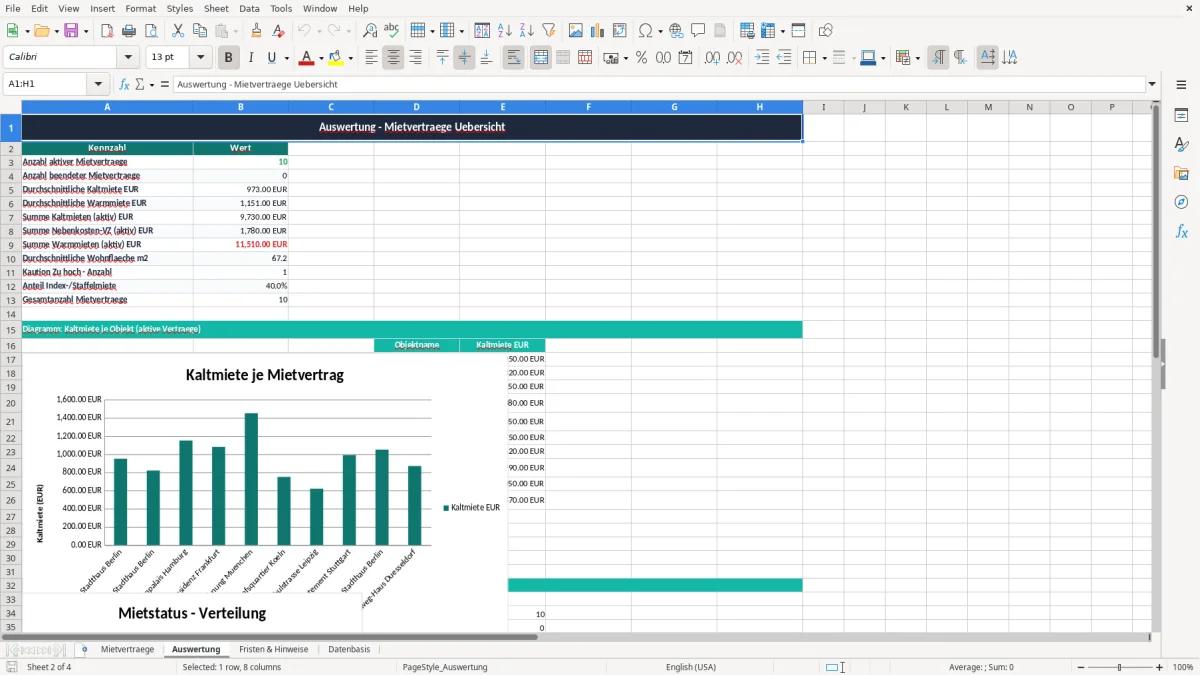
Task: Open the Name Box dropdown
Action: [98, 84]
